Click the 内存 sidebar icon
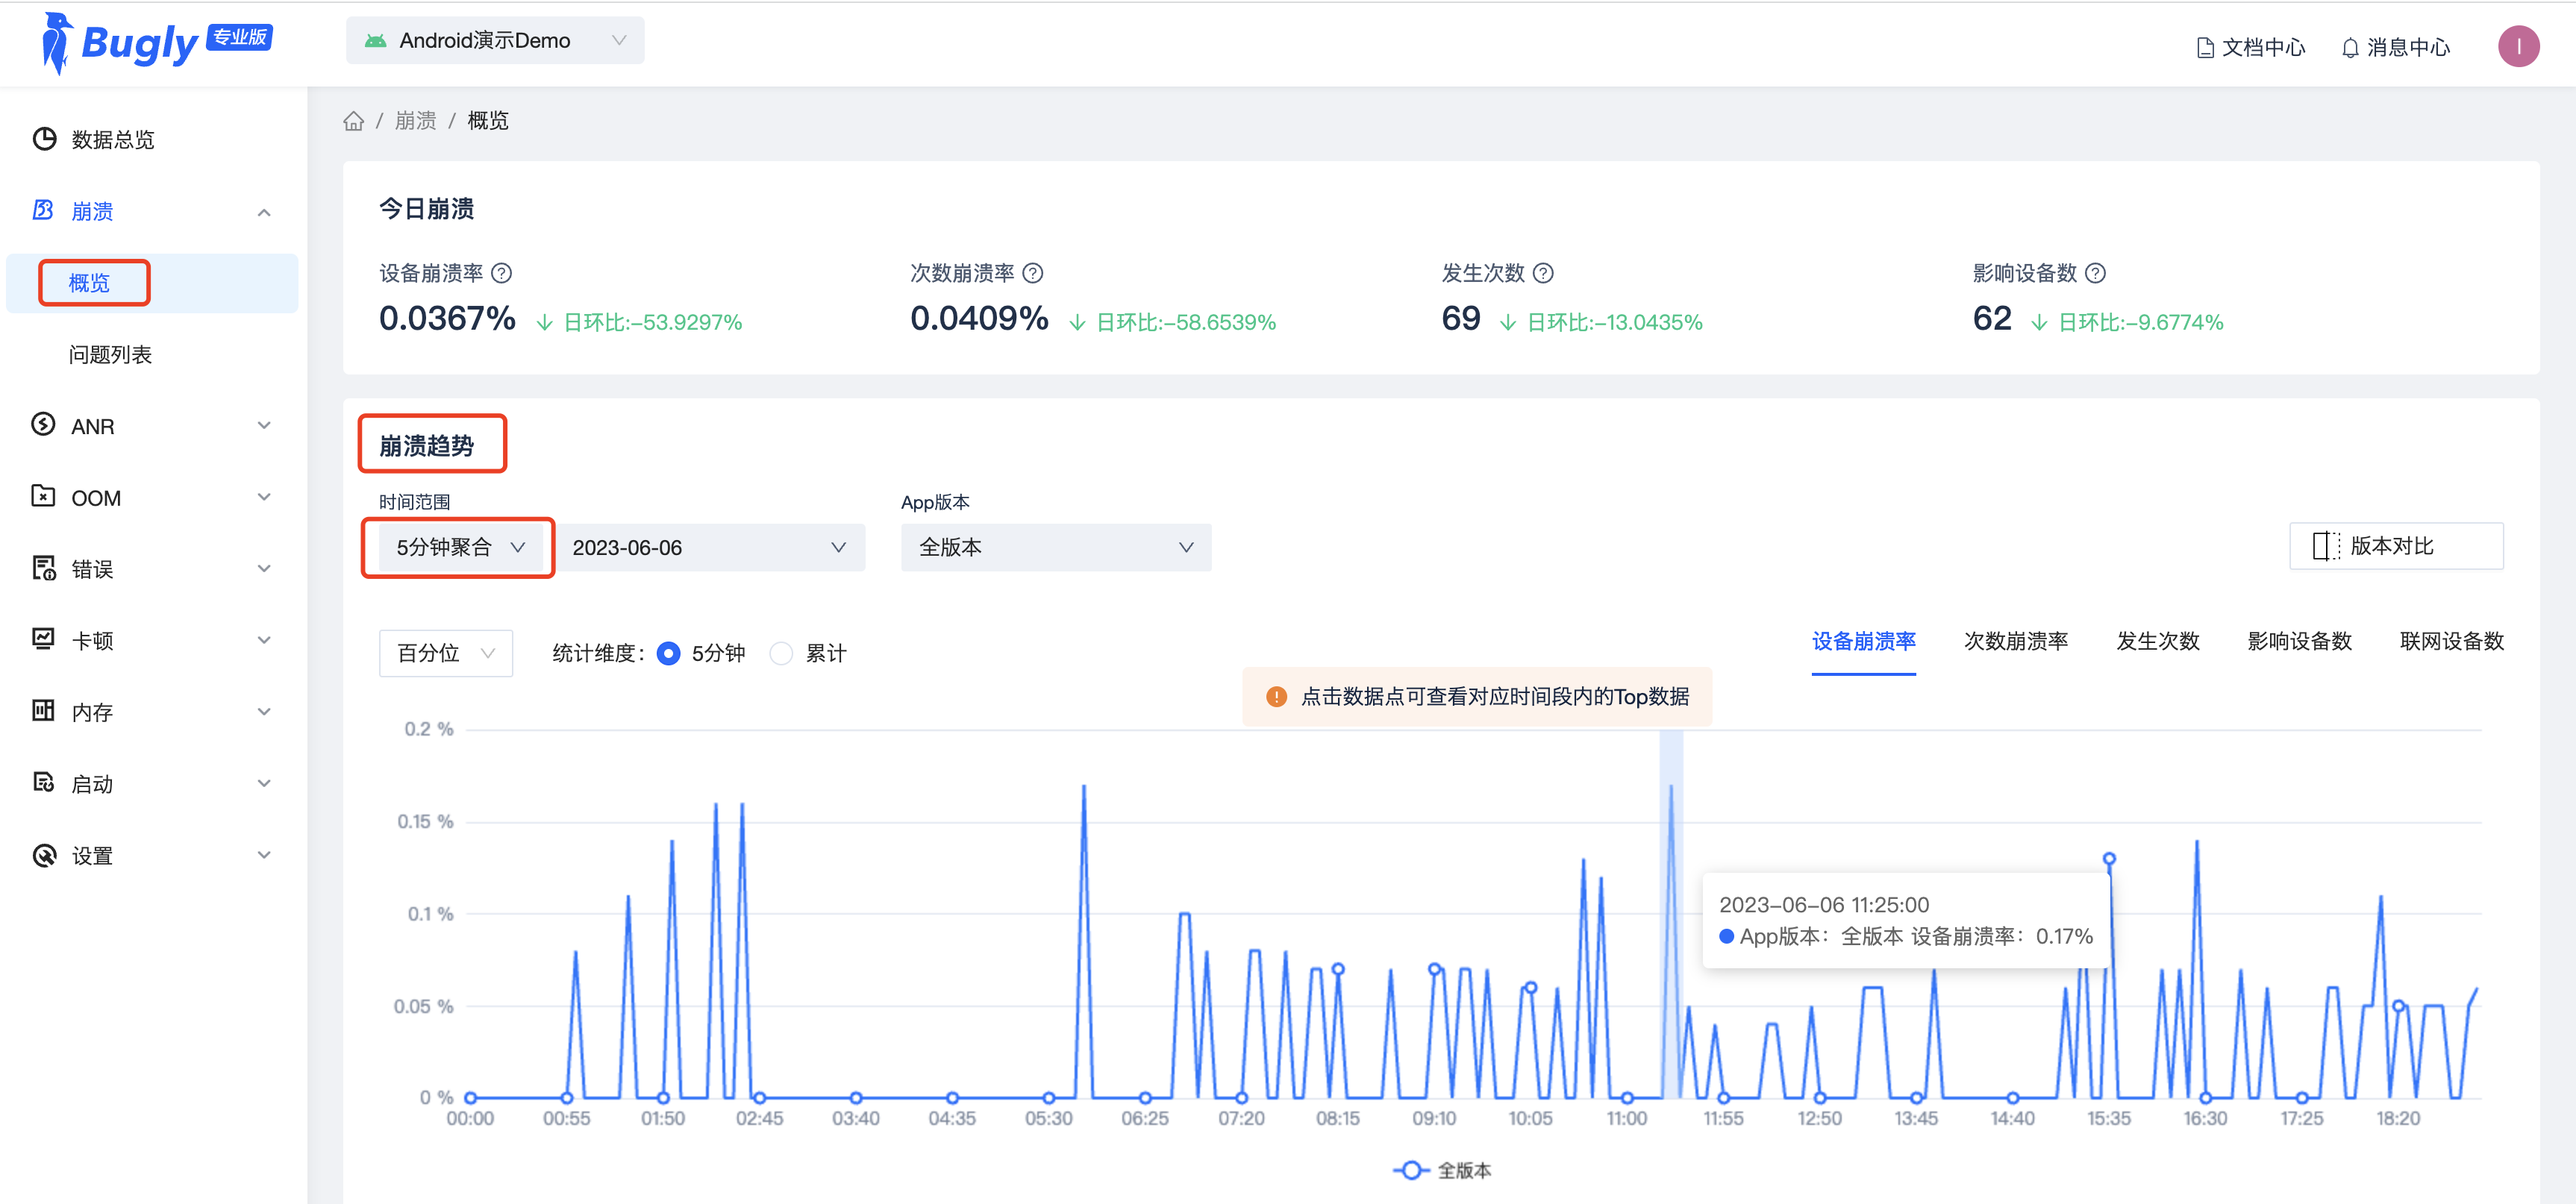Screen dimensions: 2576x1204 (43, 711)
